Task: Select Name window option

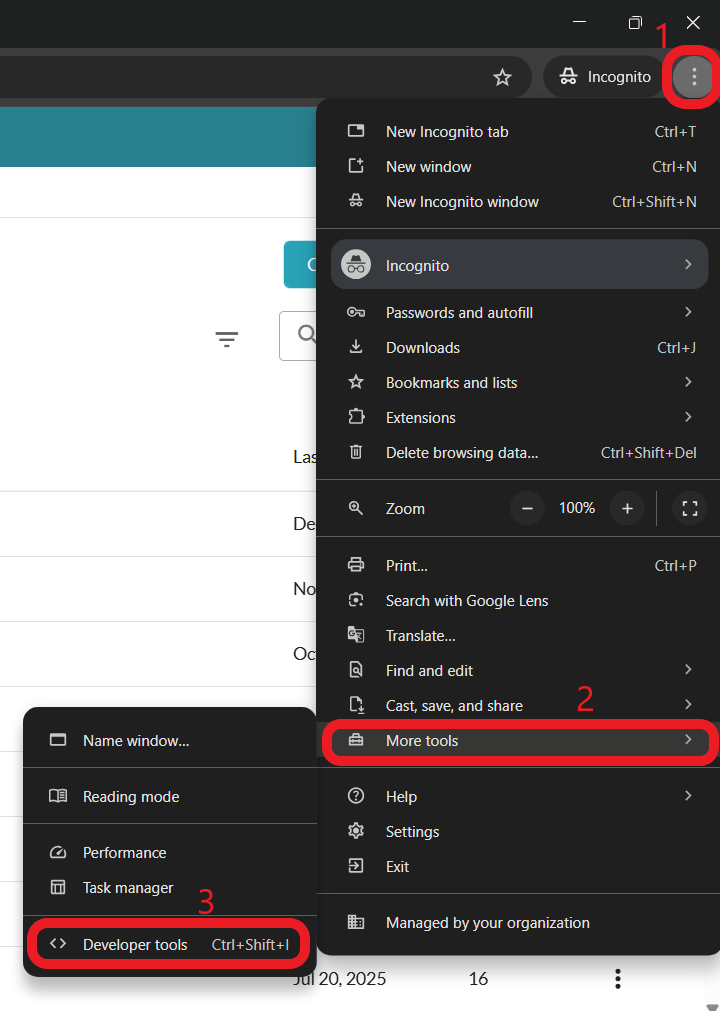Action: click(170, 741)
